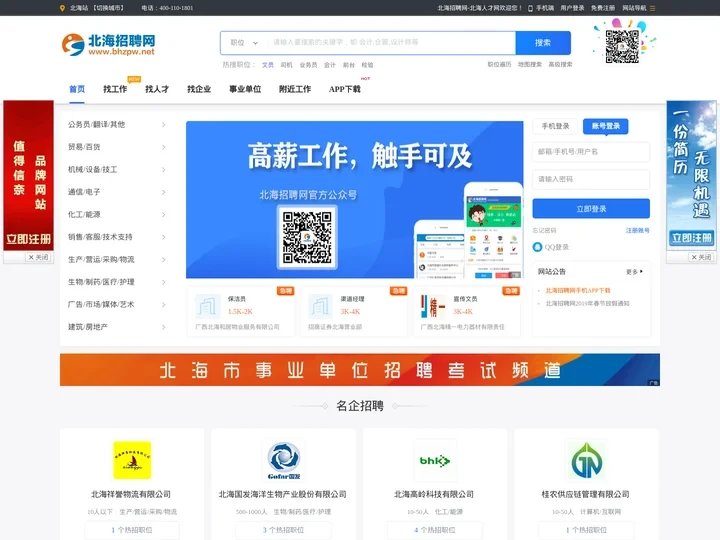Image resolution: width=720 pixels, height=540 pixels.
Task: Click the search keyword input field
Action: coord(391,43)
